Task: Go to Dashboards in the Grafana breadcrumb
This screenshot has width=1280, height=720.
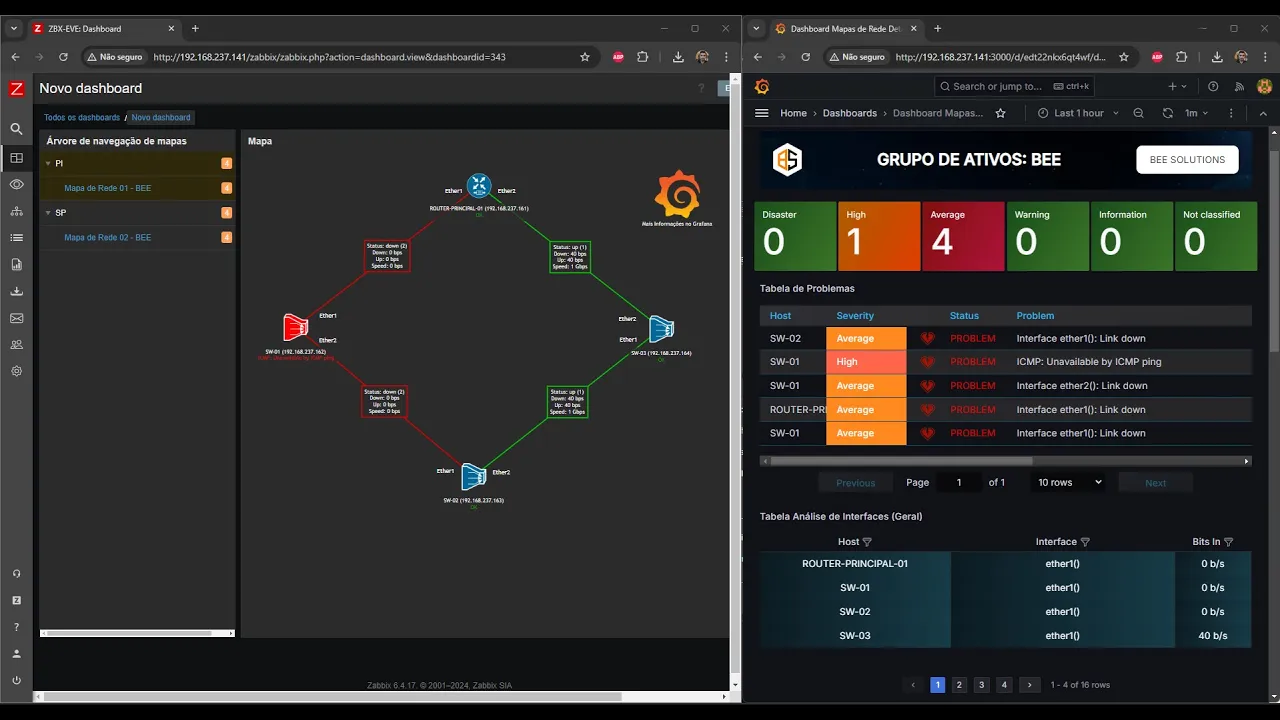Action: click(x=850, y=113)
